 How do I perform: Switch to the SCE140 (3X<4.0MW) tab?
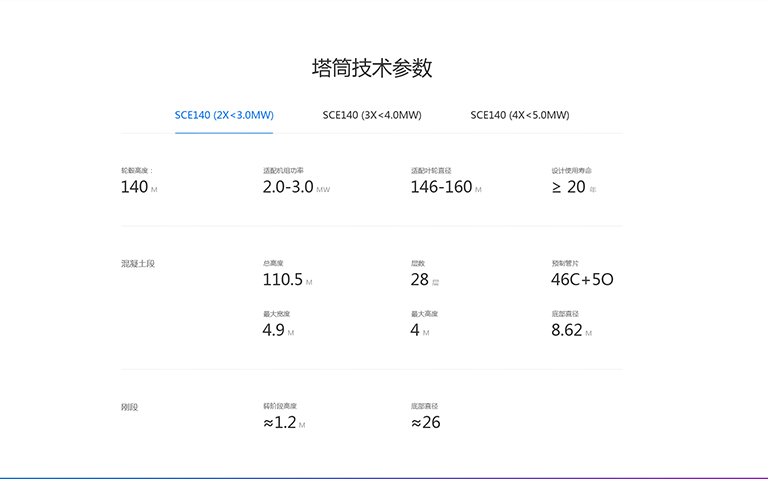(x=372, y=115)
